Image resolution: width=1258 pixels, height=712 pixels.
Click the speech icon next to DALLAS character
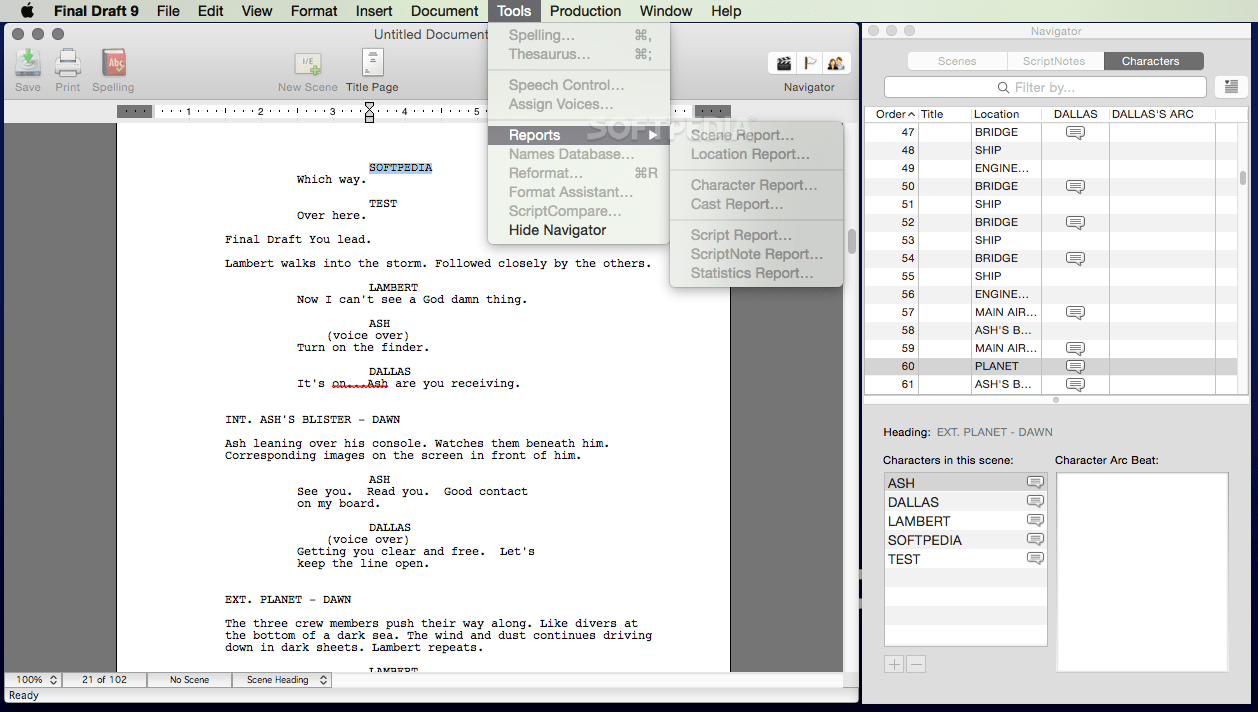click(1035, 502)
